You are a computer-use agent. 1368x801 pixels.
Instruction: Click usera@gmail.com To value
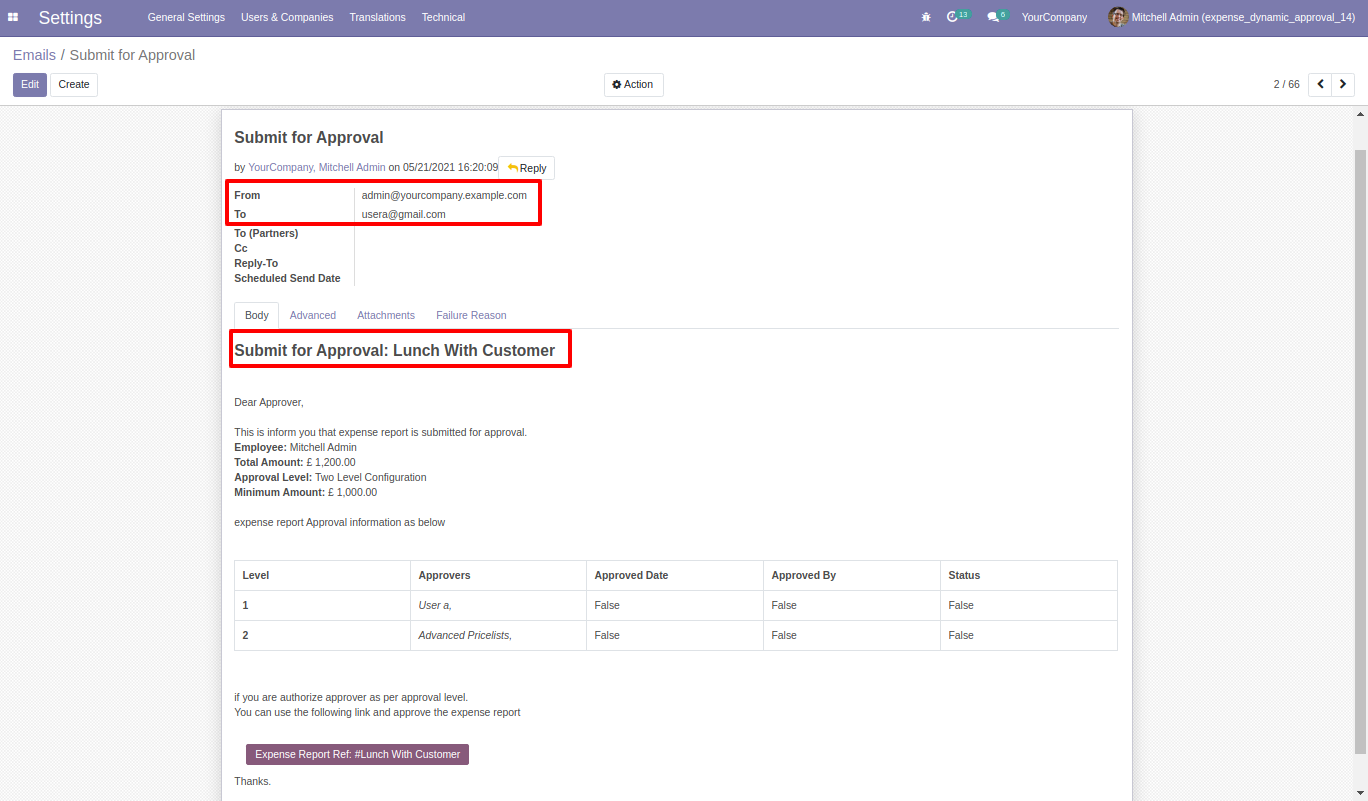point(404,214)
